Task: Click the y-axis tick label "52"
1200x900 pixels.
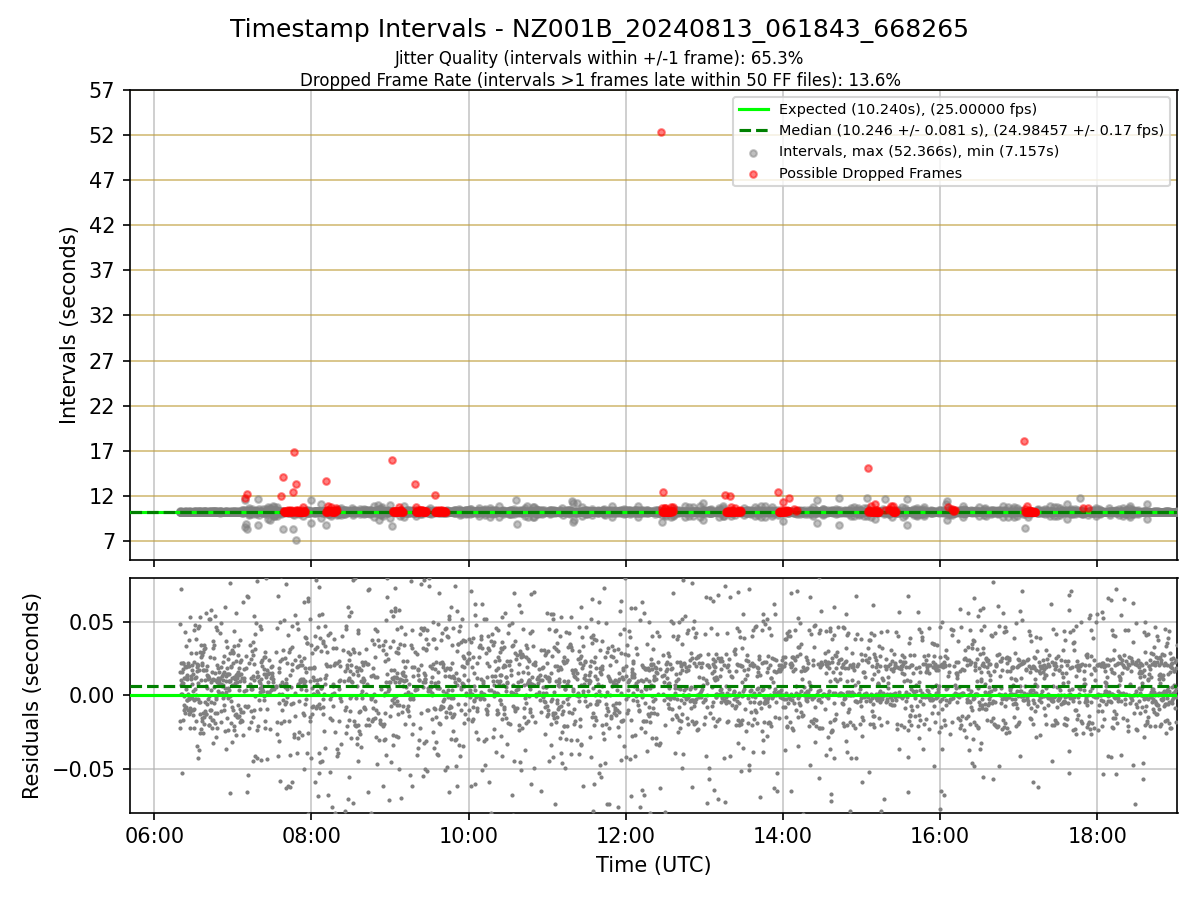Action: click(x=104, y=135)
